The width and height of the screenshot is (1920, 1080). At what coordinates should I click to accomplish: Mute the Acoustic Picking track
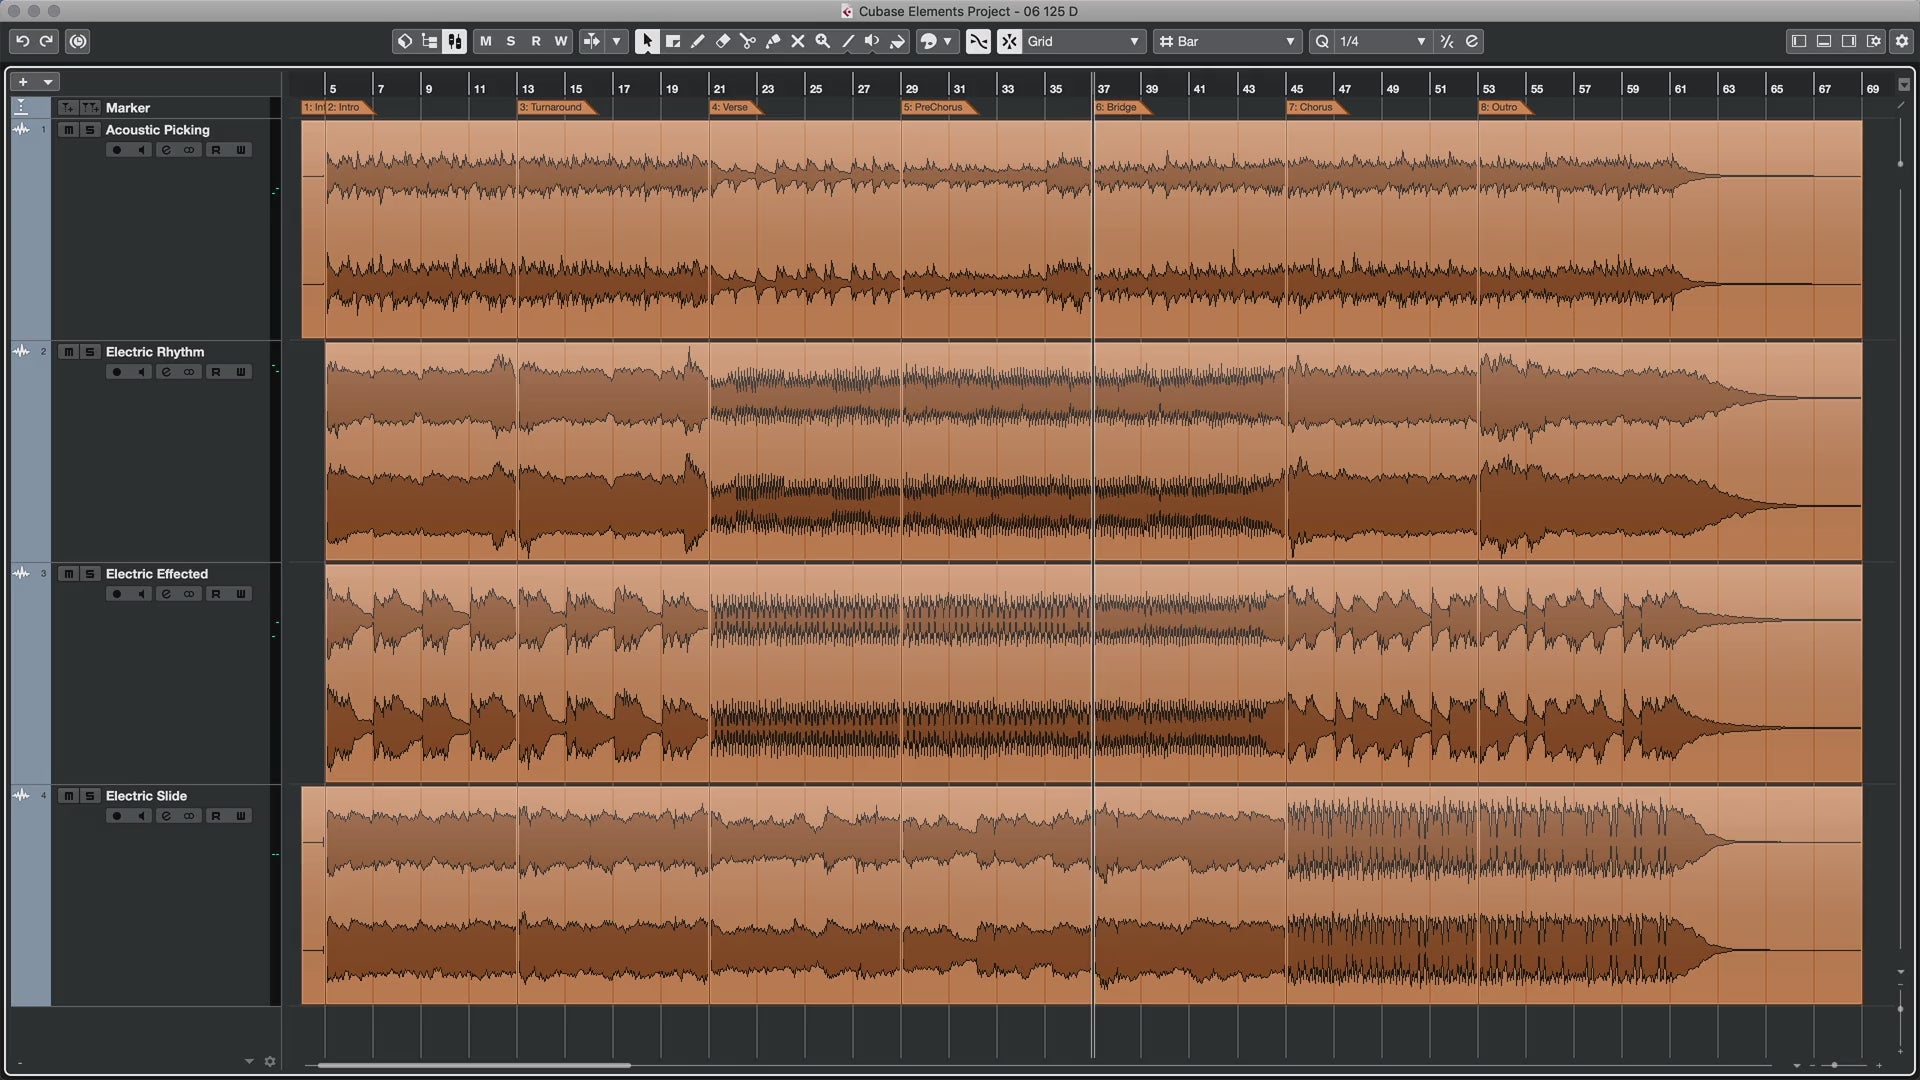68,130
